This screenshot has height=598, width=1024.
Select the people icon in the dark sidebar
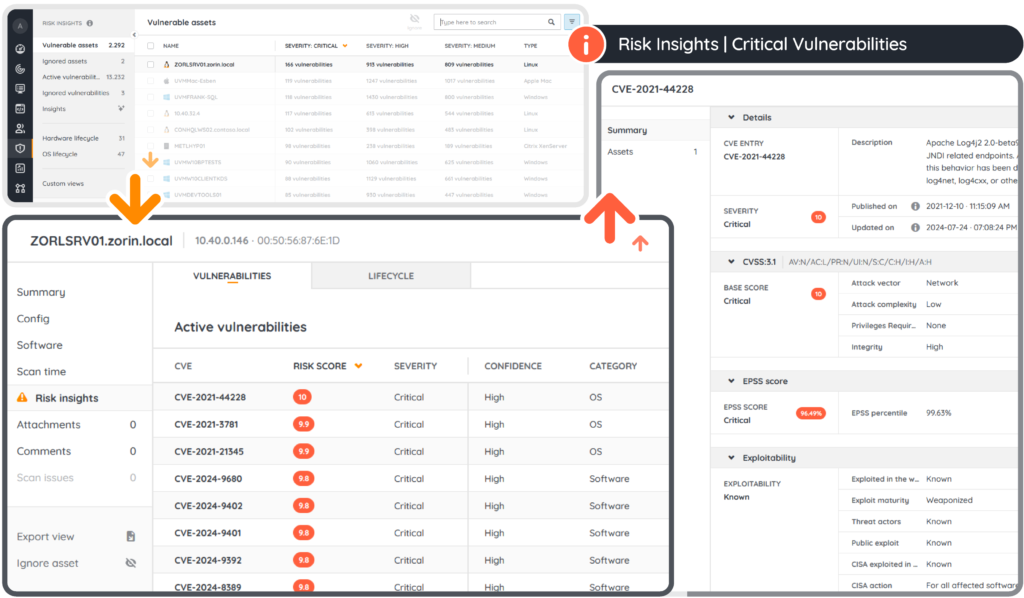tap(20, 129)
